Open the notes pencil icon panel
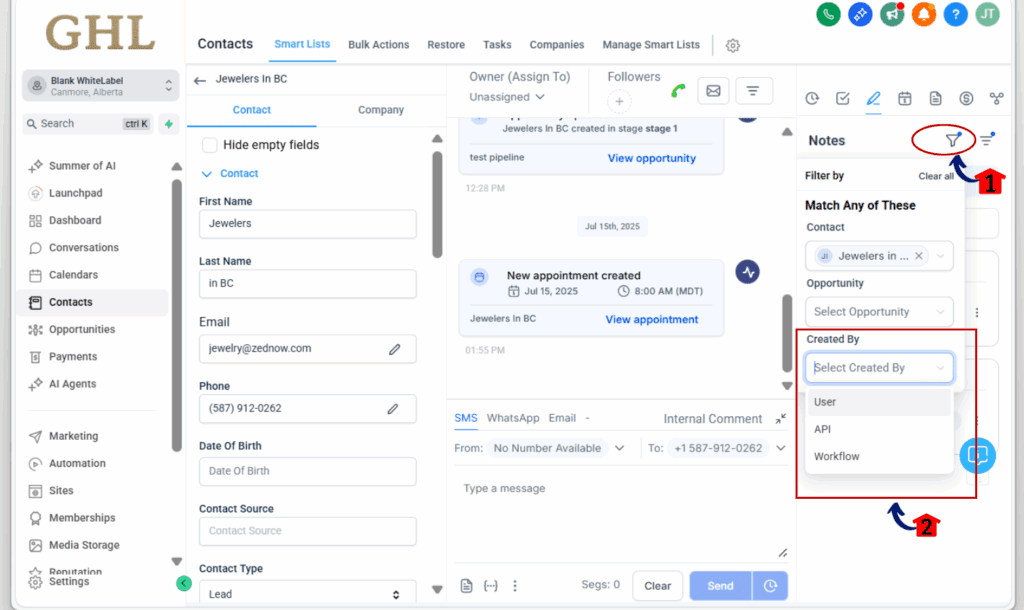 click(x=873, y=99)
